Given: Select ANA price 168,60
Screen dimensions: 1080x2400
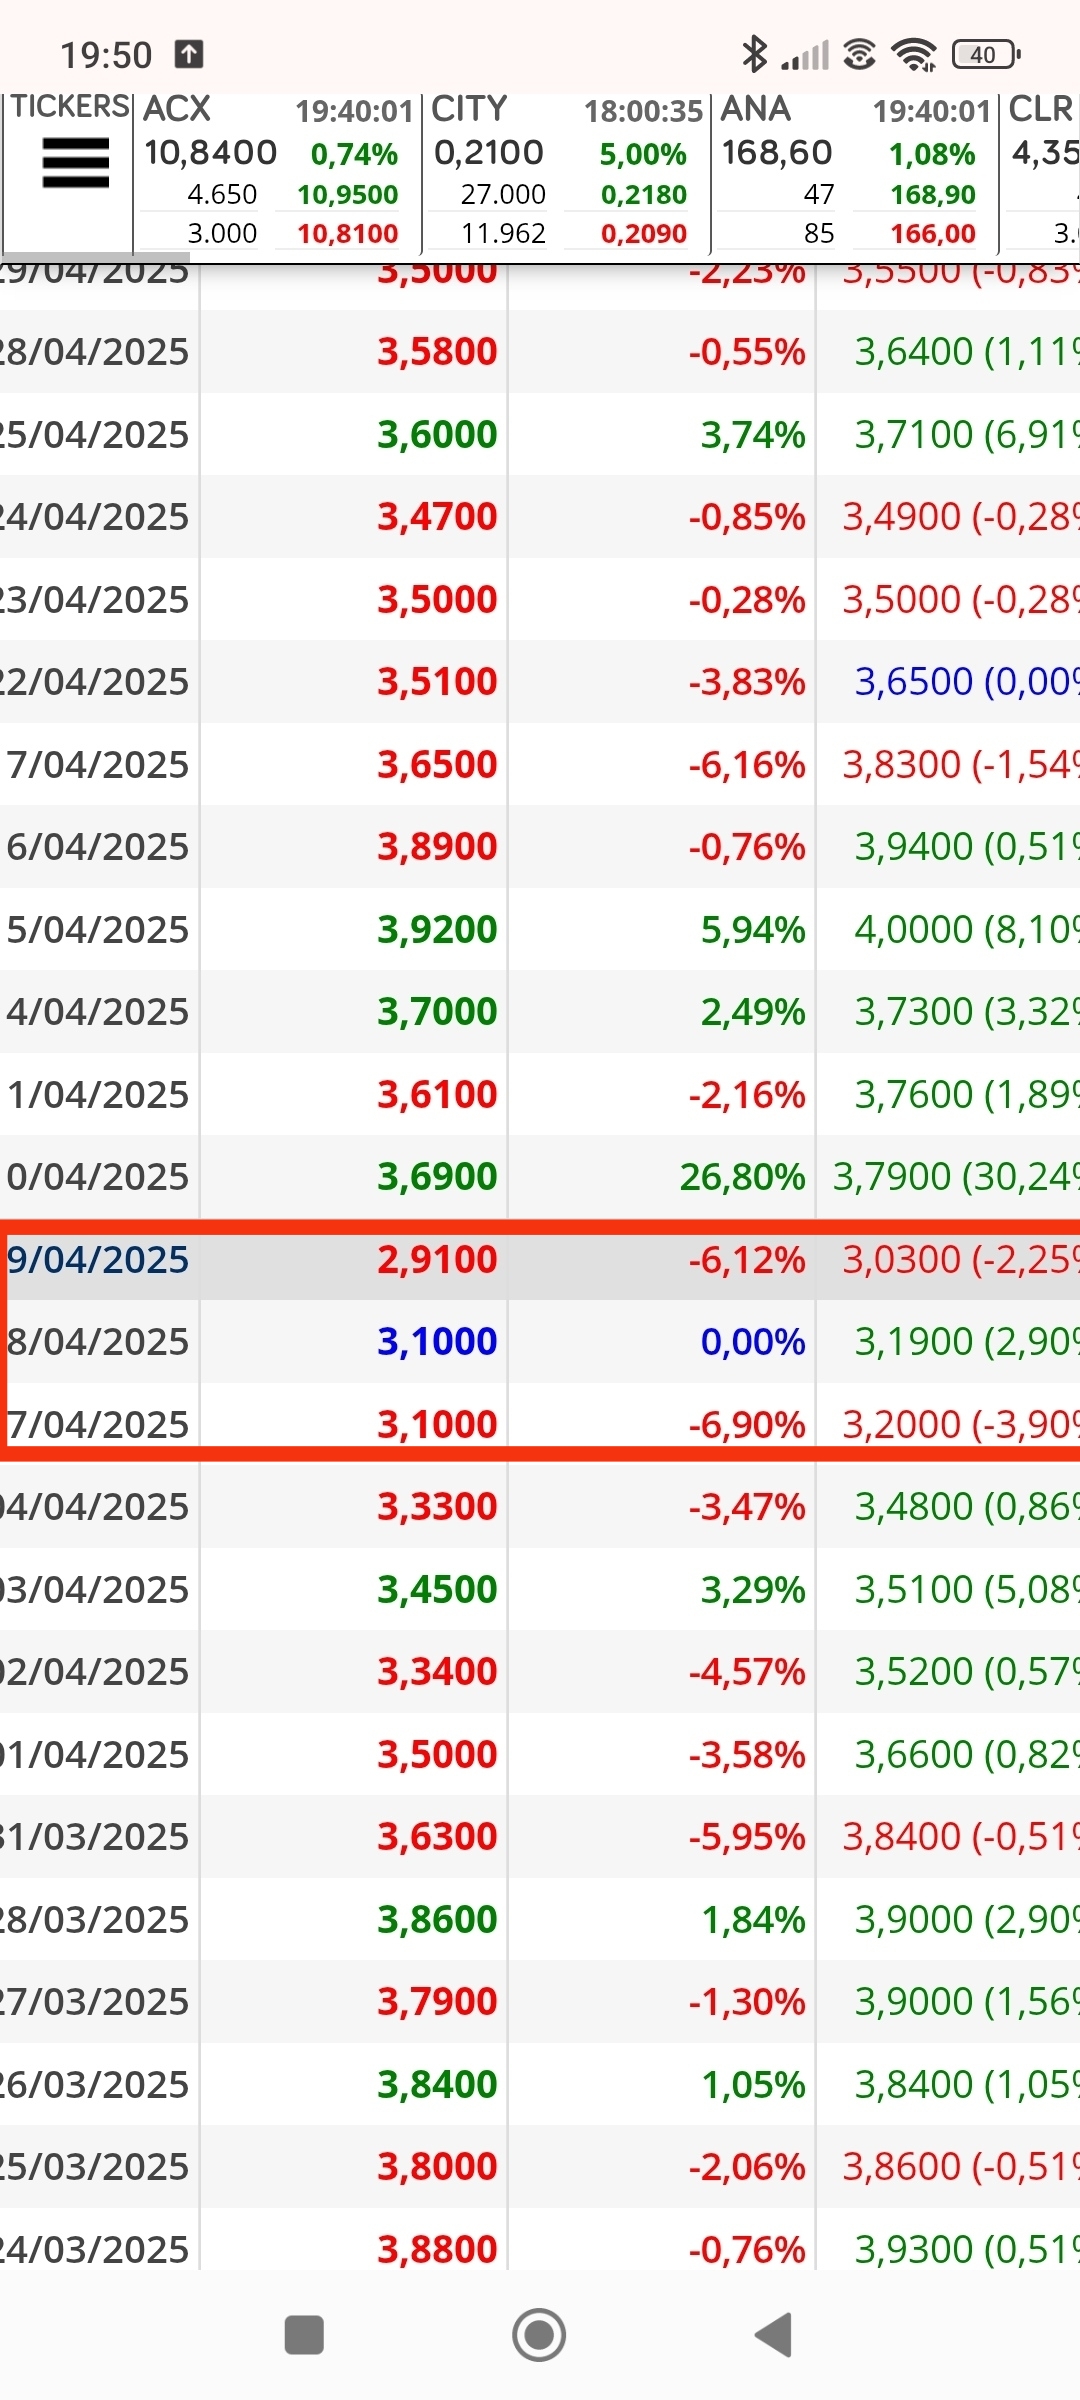Looking at the screenshot, I should pos(777,153).
